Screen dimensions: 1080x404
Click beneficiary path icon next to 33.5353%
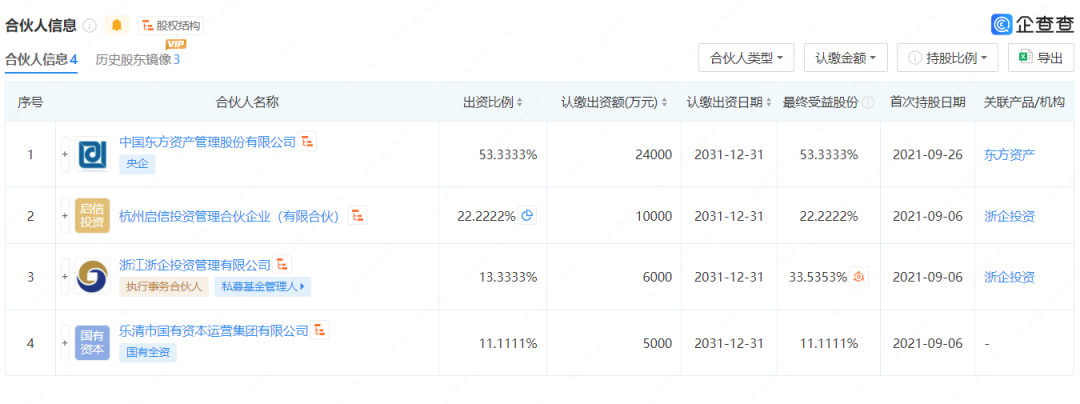(859, 277)
